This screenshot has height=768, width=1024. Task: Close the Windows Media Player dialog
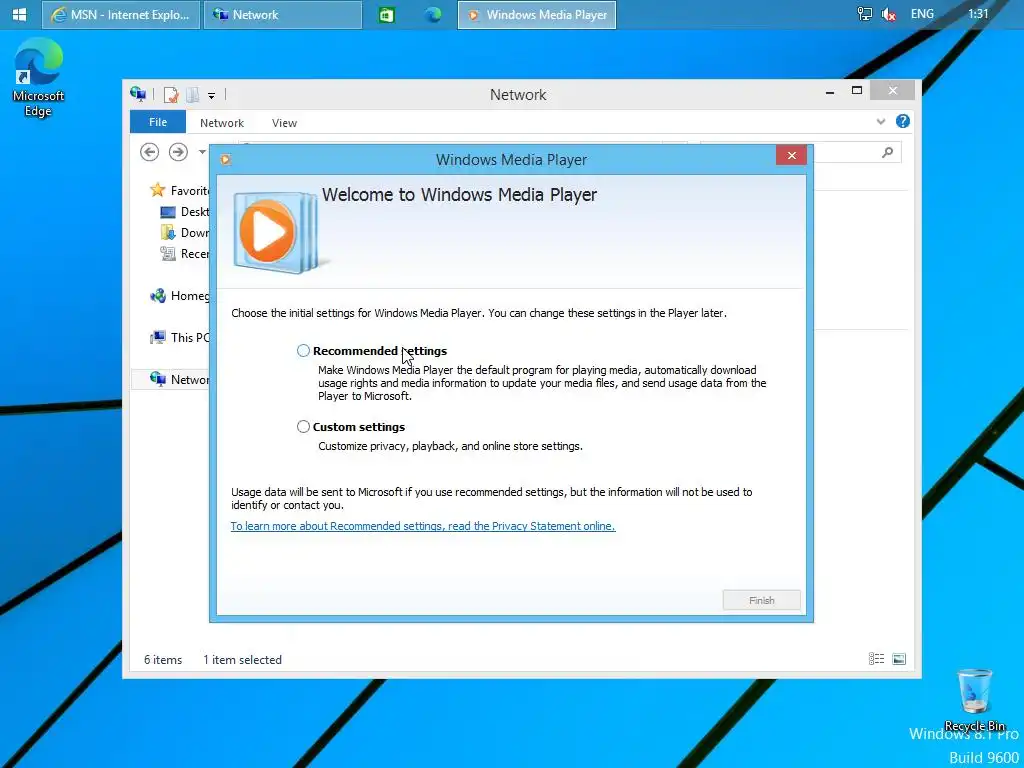pyautogui.click(x=792, y=155)
